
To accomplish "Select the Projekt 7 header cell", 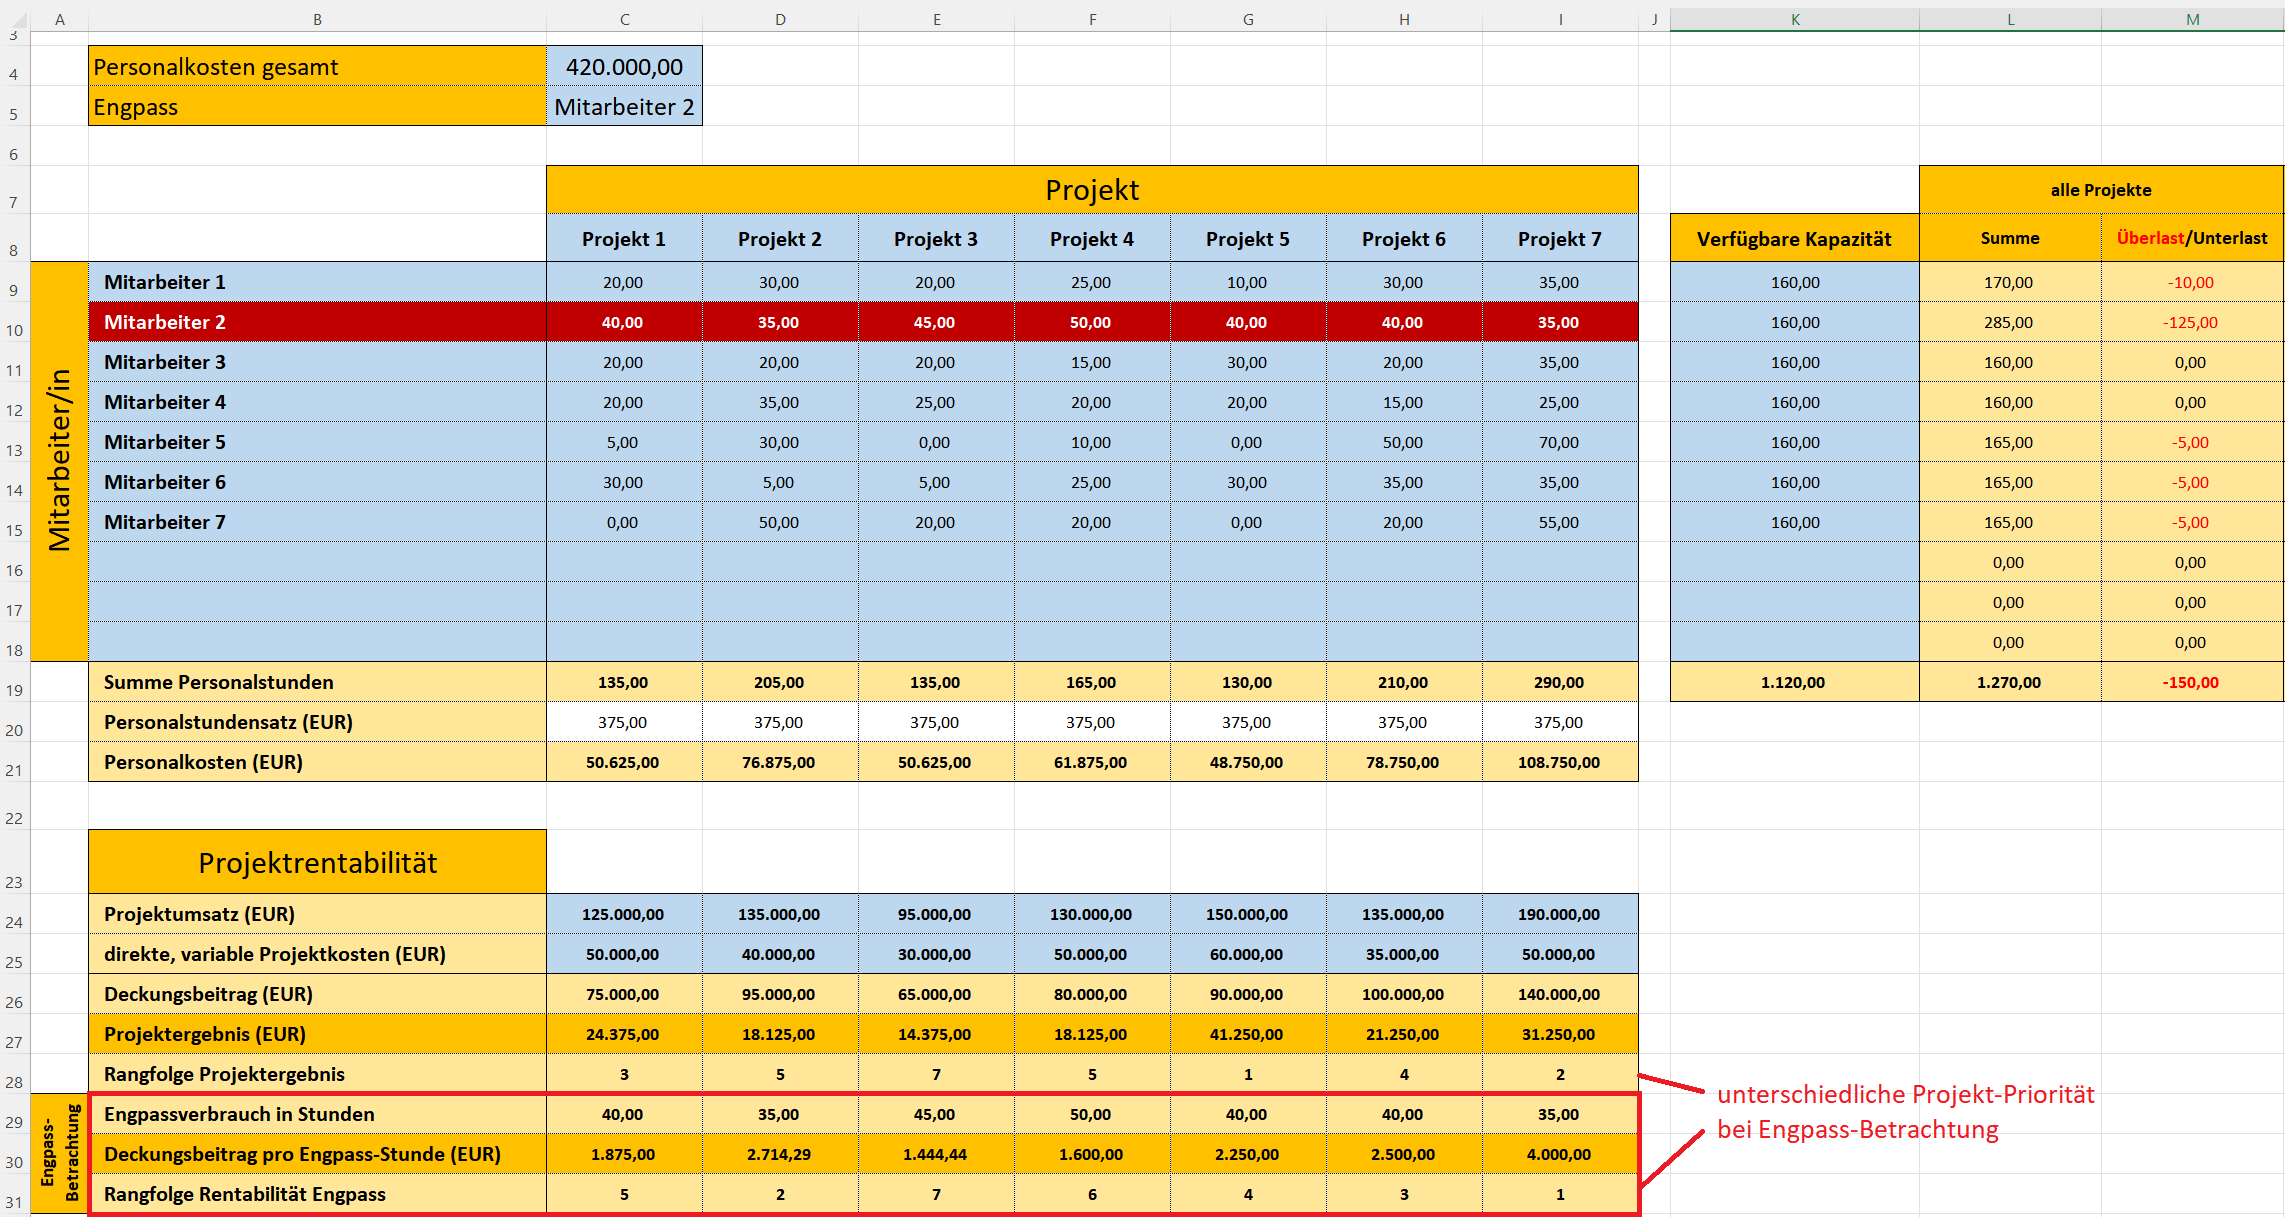I will pyautogui.click(x=1560, y=238).
